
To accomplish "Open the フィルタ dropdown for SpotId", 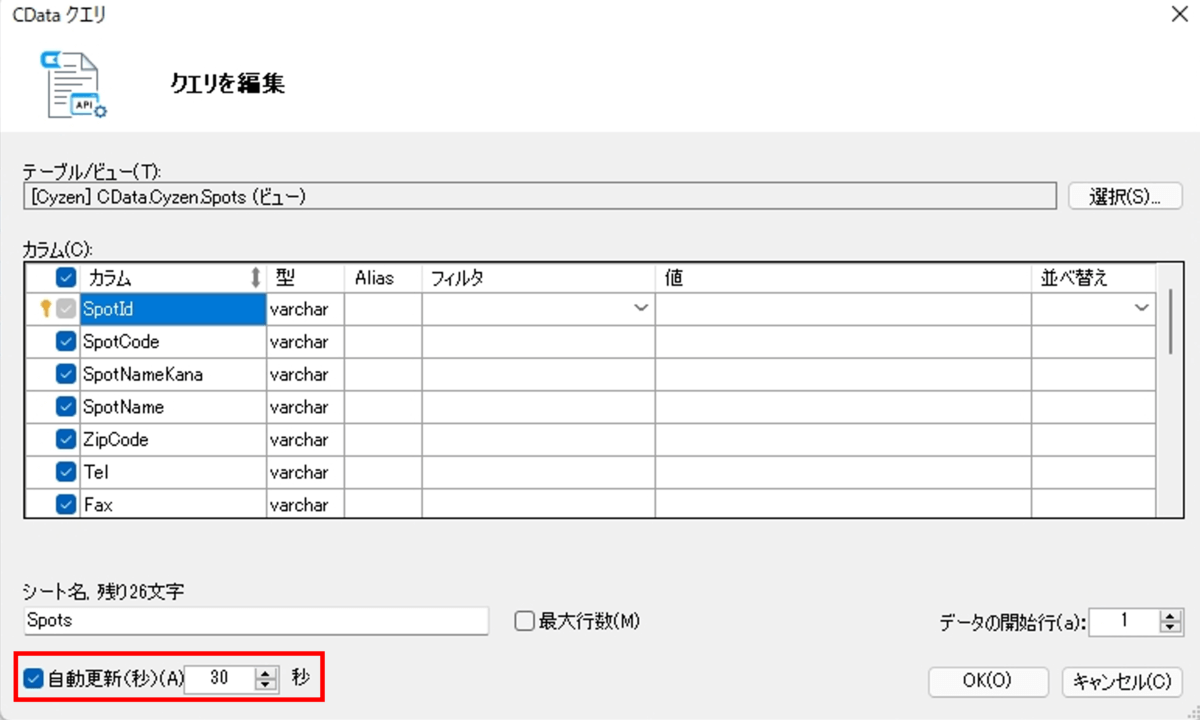I will tap(641, 309).
